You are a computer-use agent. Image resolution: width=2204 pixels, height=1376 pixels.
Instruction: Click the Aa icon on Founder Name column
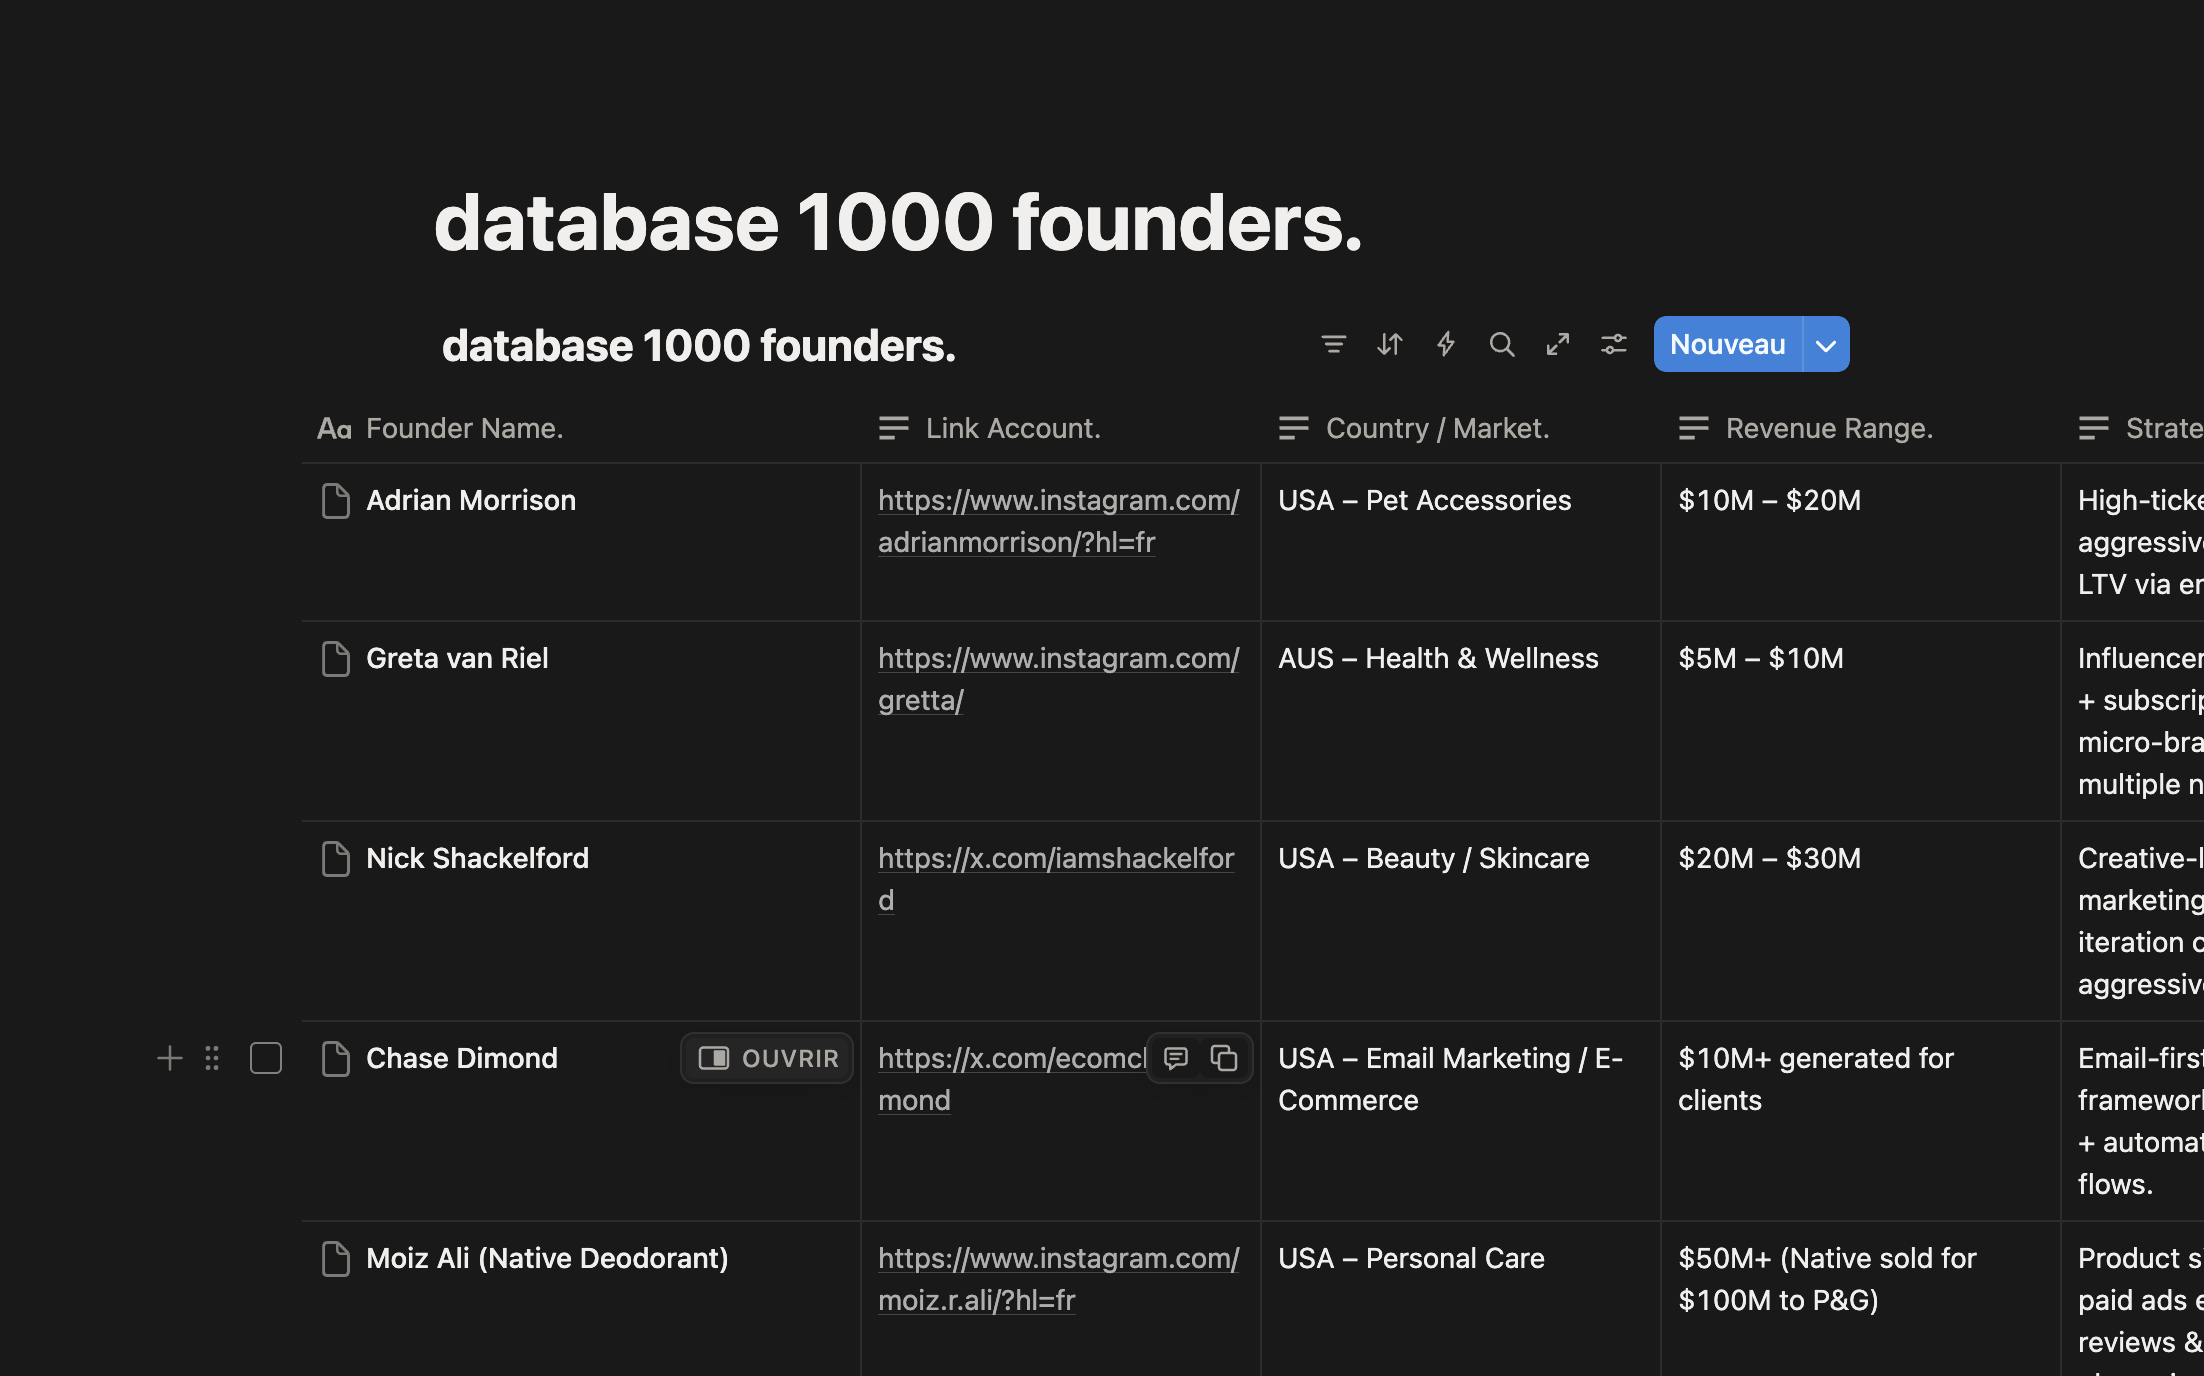tap(335, 428)
